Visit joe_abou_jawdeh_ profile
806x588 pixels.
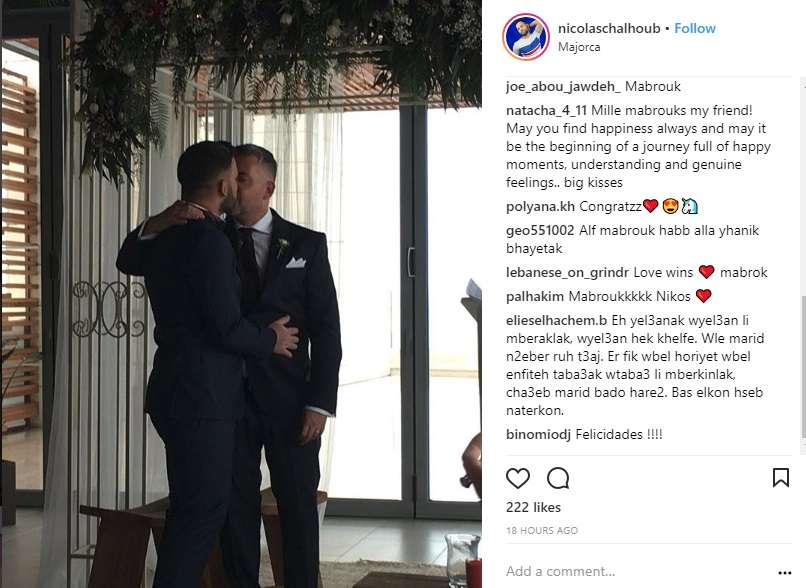coord(563,87)
